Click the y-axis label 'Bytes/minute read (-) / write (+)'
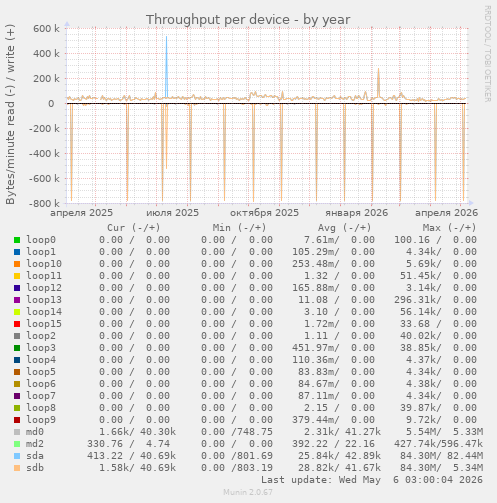Viewport: 497px width, 503px height. point(10,114)
